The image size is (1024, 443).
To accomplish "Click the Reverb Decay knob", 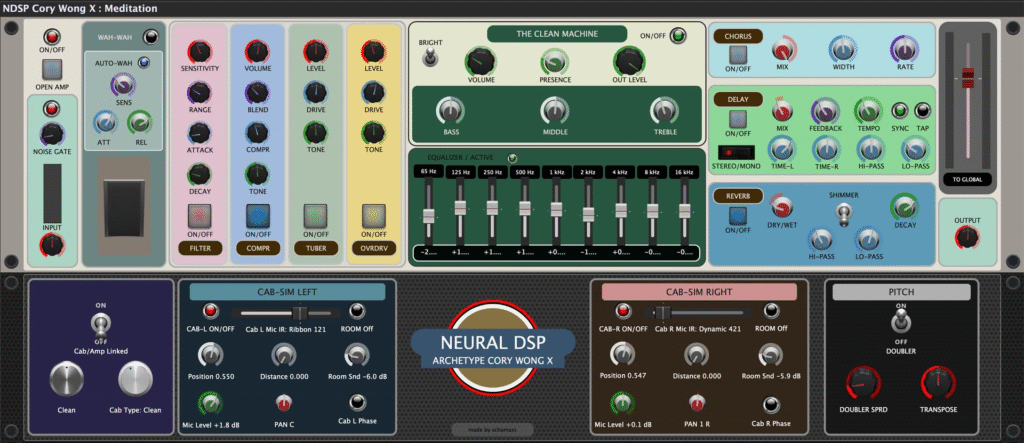I will pyautogui.click(x=905, y=207).
